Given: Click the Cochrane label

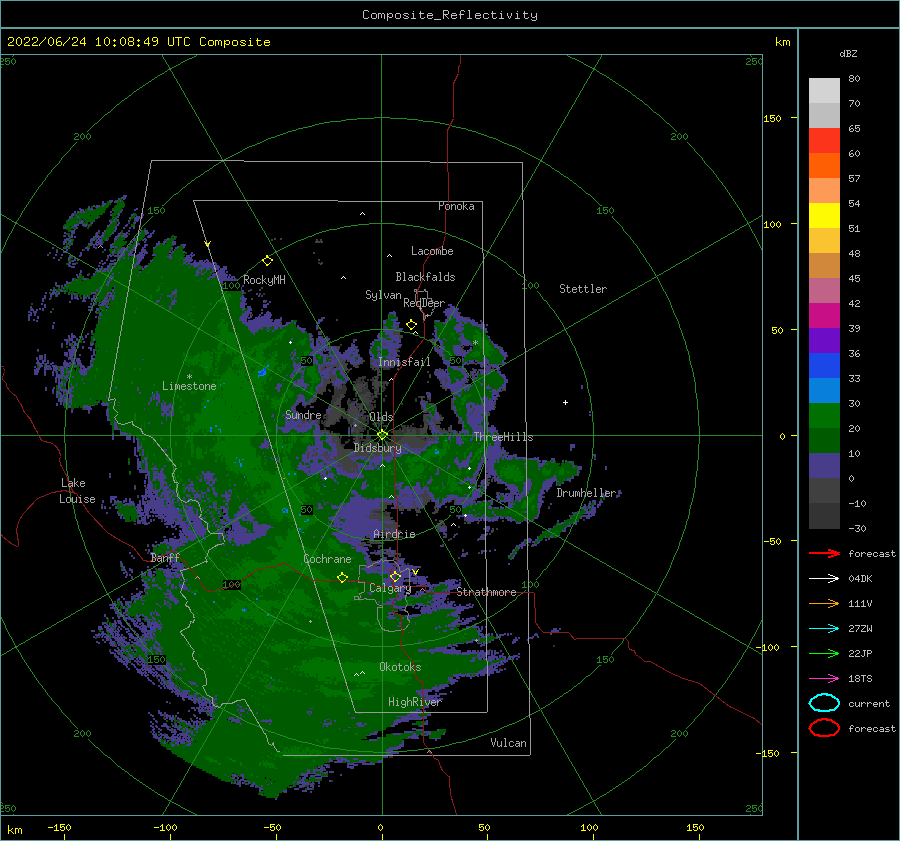Looking at the screenshot, I should click(327, 559).
